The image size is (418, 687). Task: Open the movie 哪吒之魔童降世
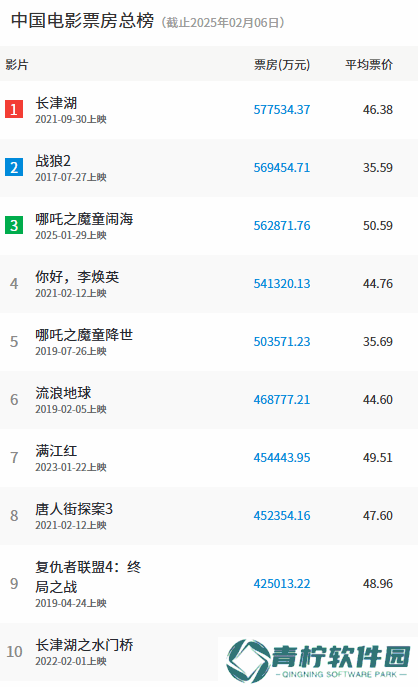pyautogui.click(x=84, y=335)
